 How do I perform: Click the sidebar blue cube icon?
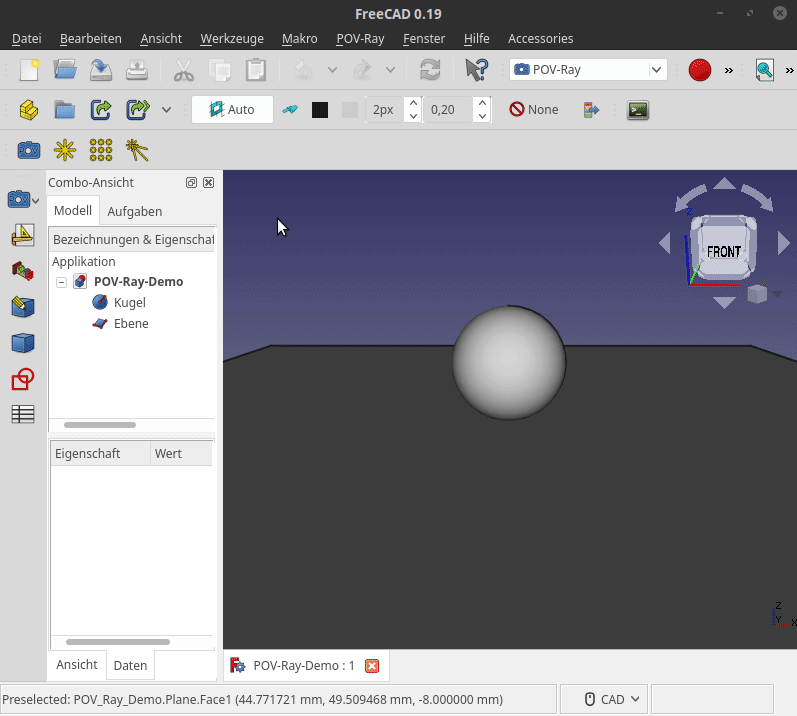click(x=23, y=343)
